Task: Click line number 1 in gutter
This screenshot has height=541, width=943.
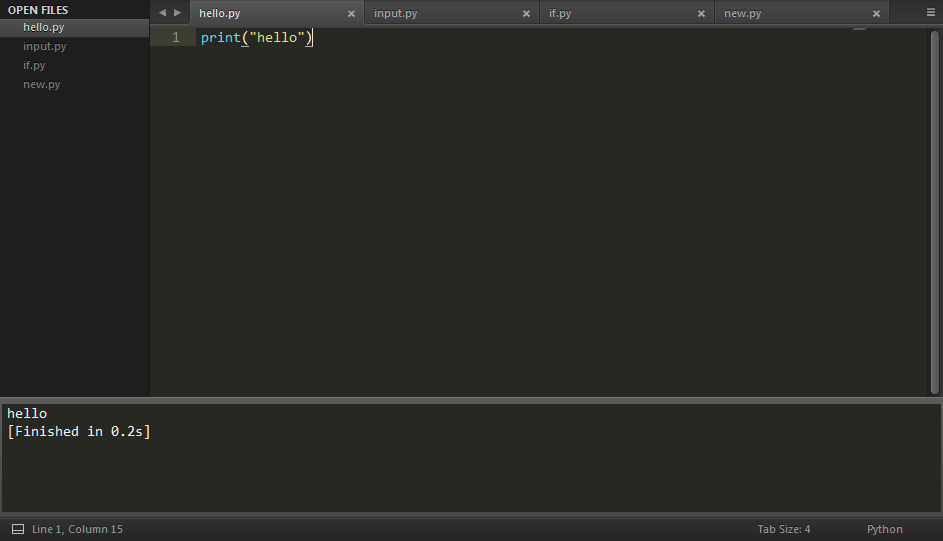Action: (x=176, y=38)
